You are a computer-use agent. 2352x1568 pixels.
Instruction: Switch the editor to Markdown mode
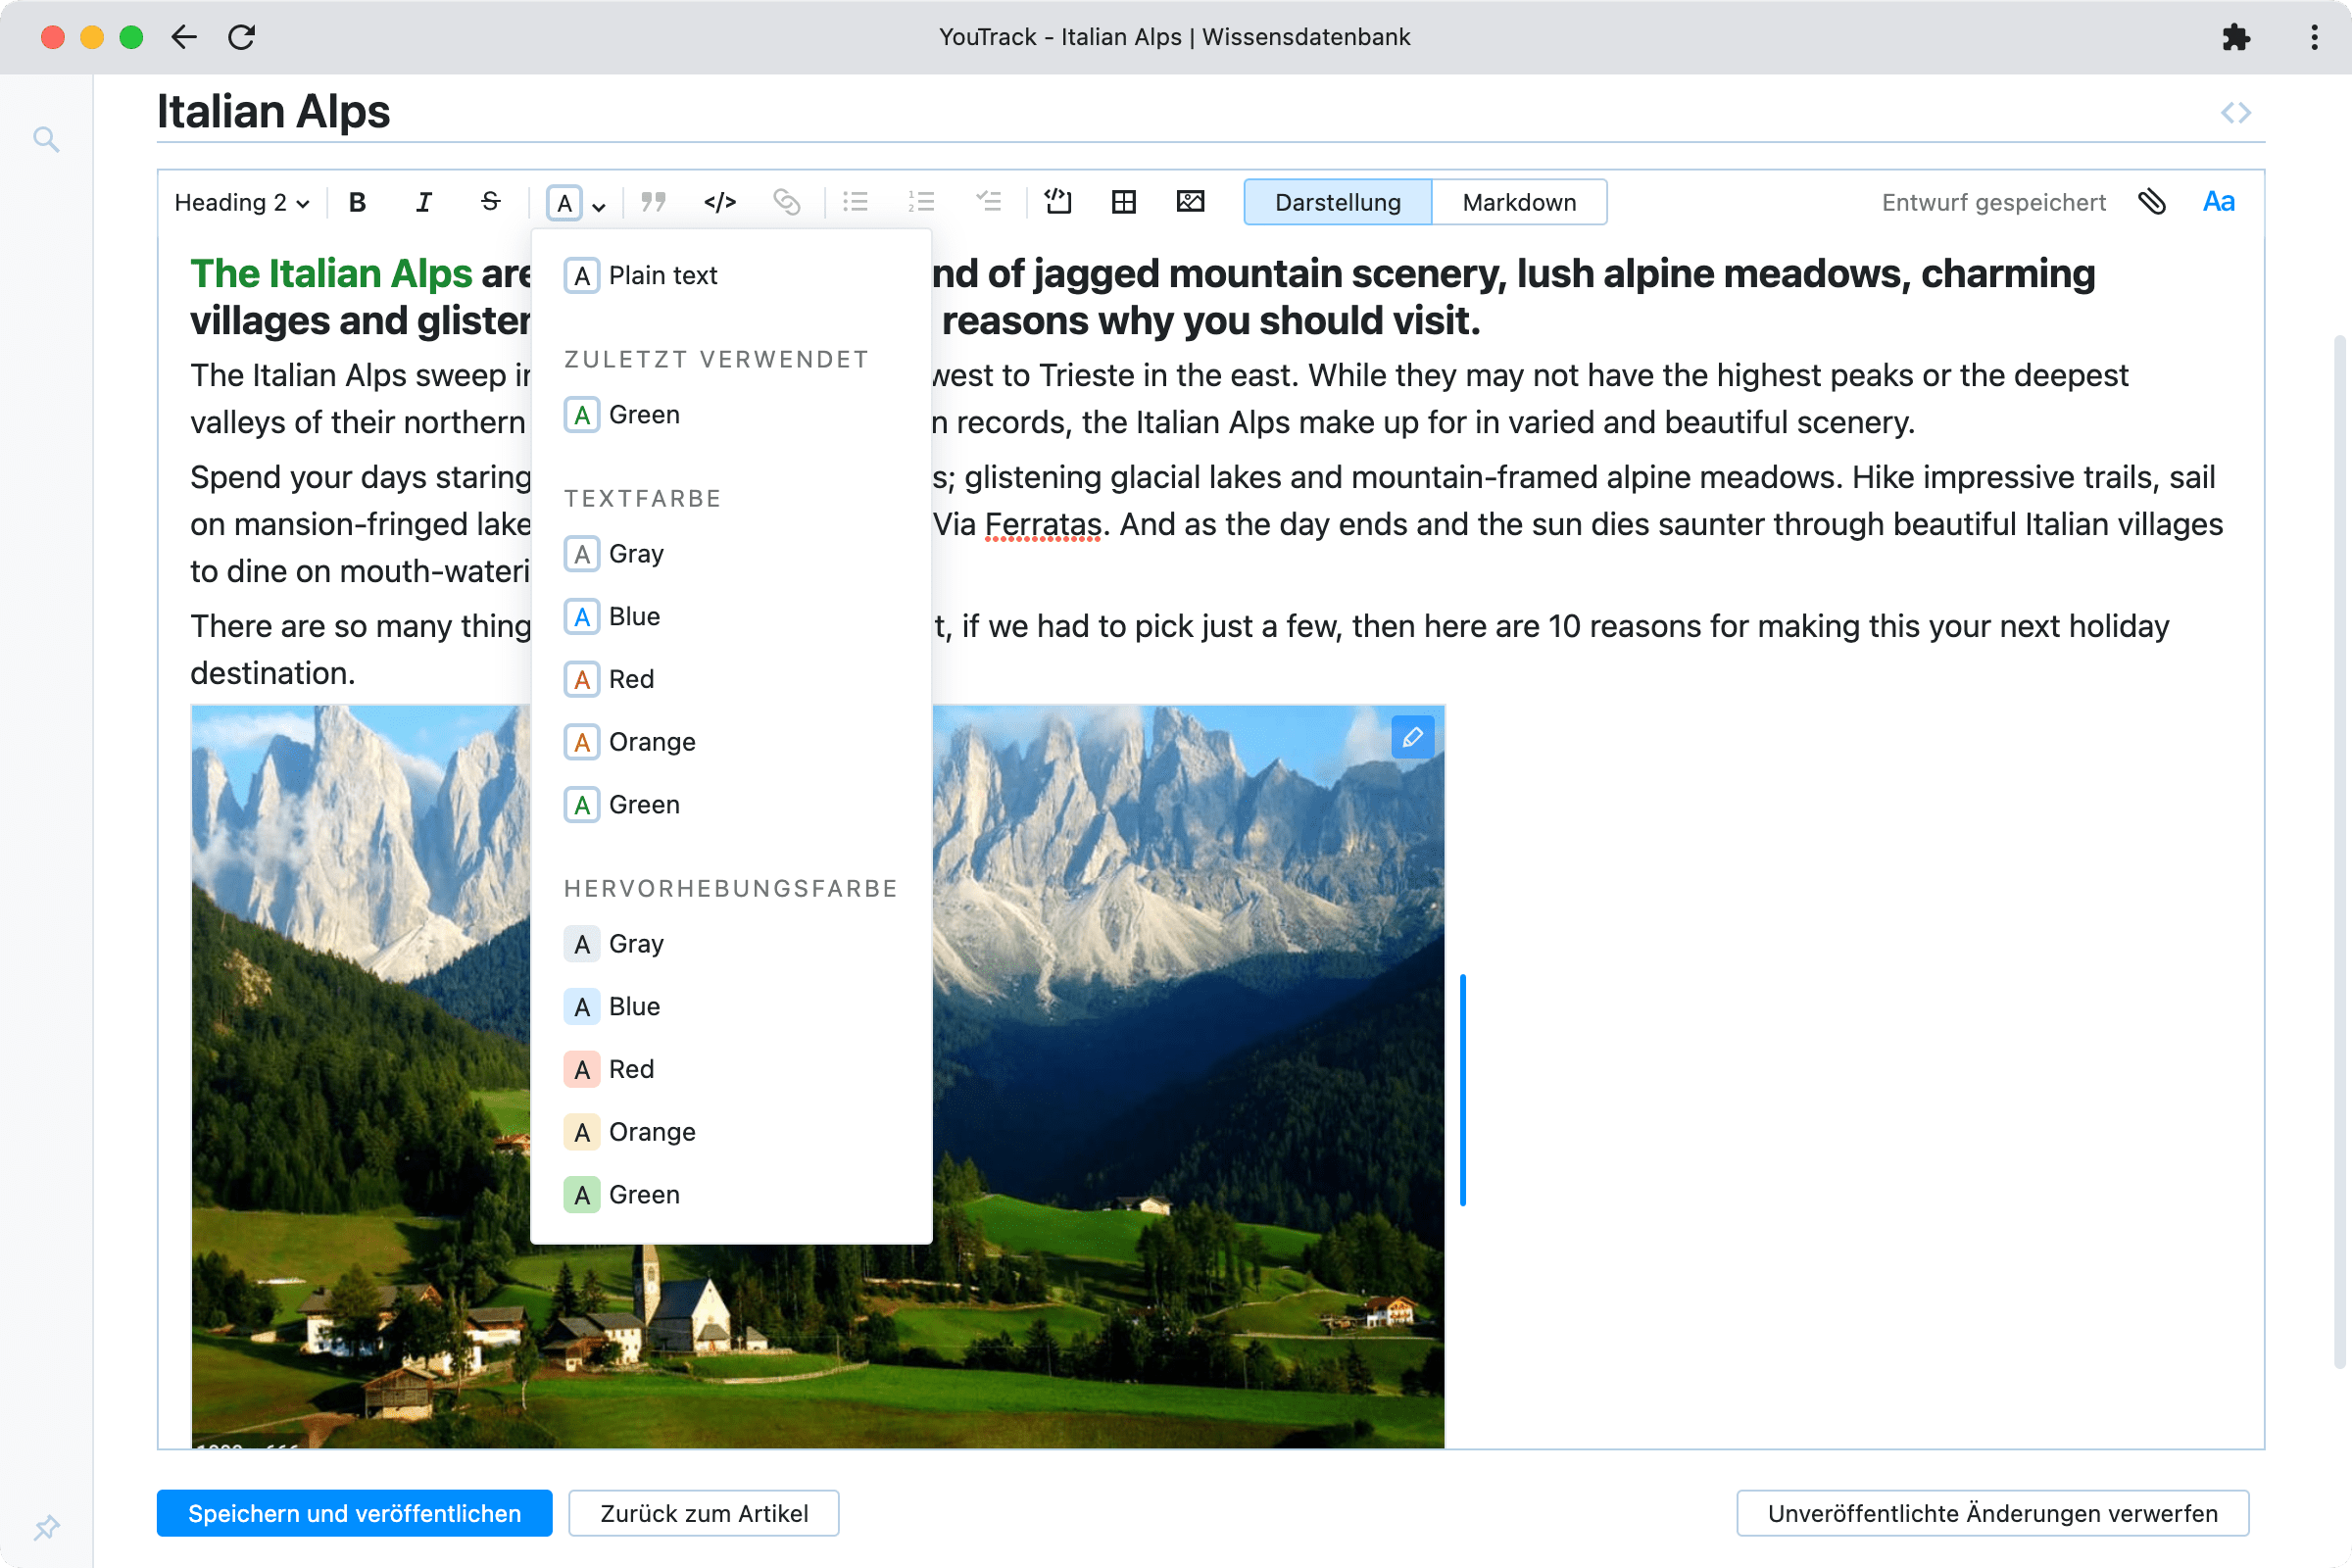pyautogui.click(x=1519, y=201)
